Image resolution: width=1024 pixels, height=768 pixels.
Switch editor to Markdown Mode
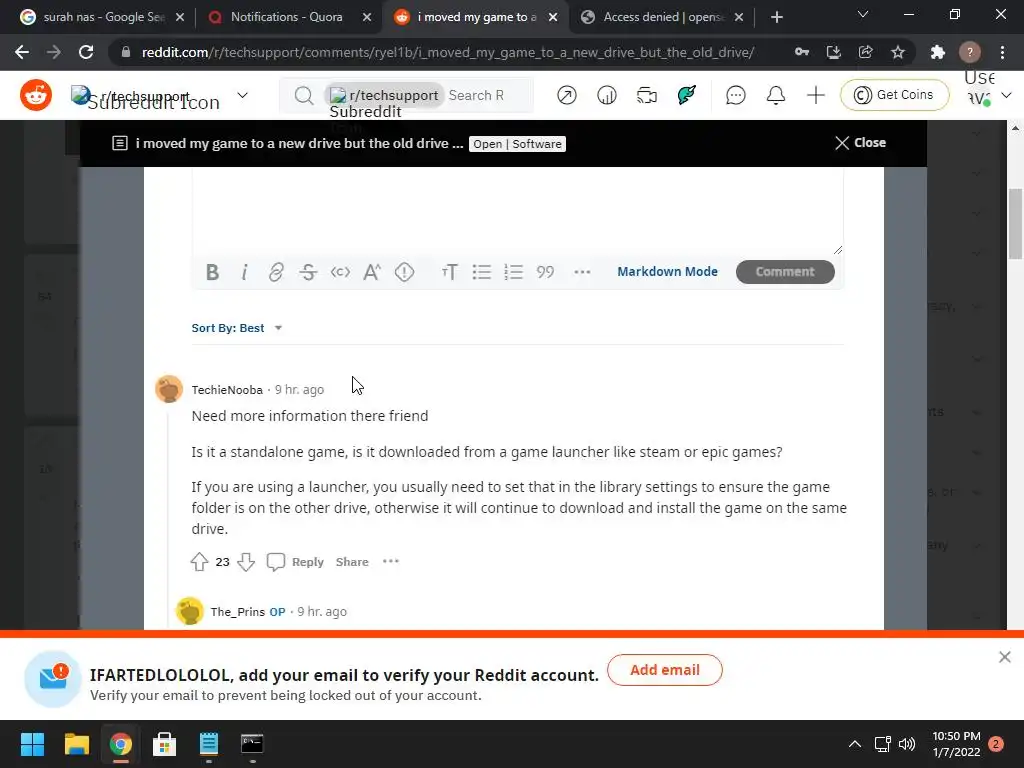click(x=667, y=272)
